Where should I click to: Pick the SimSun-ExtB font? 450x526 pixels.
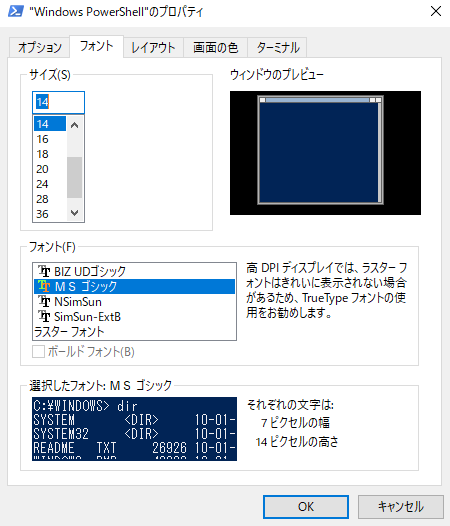coord(134,317)
